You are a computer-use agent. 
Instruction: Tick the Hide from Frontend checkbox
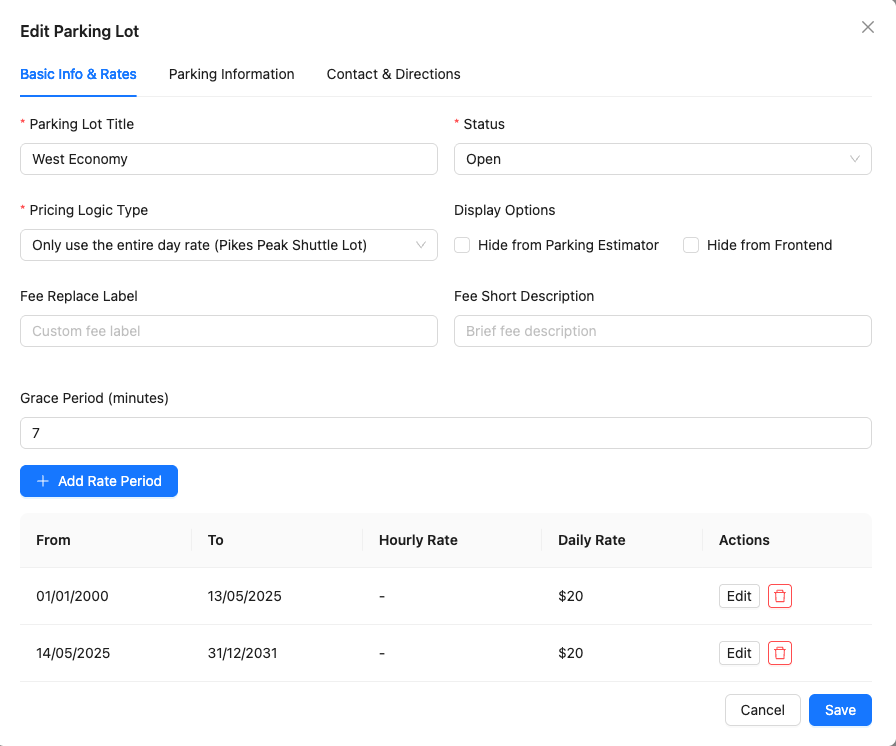[x=691, y=245]
